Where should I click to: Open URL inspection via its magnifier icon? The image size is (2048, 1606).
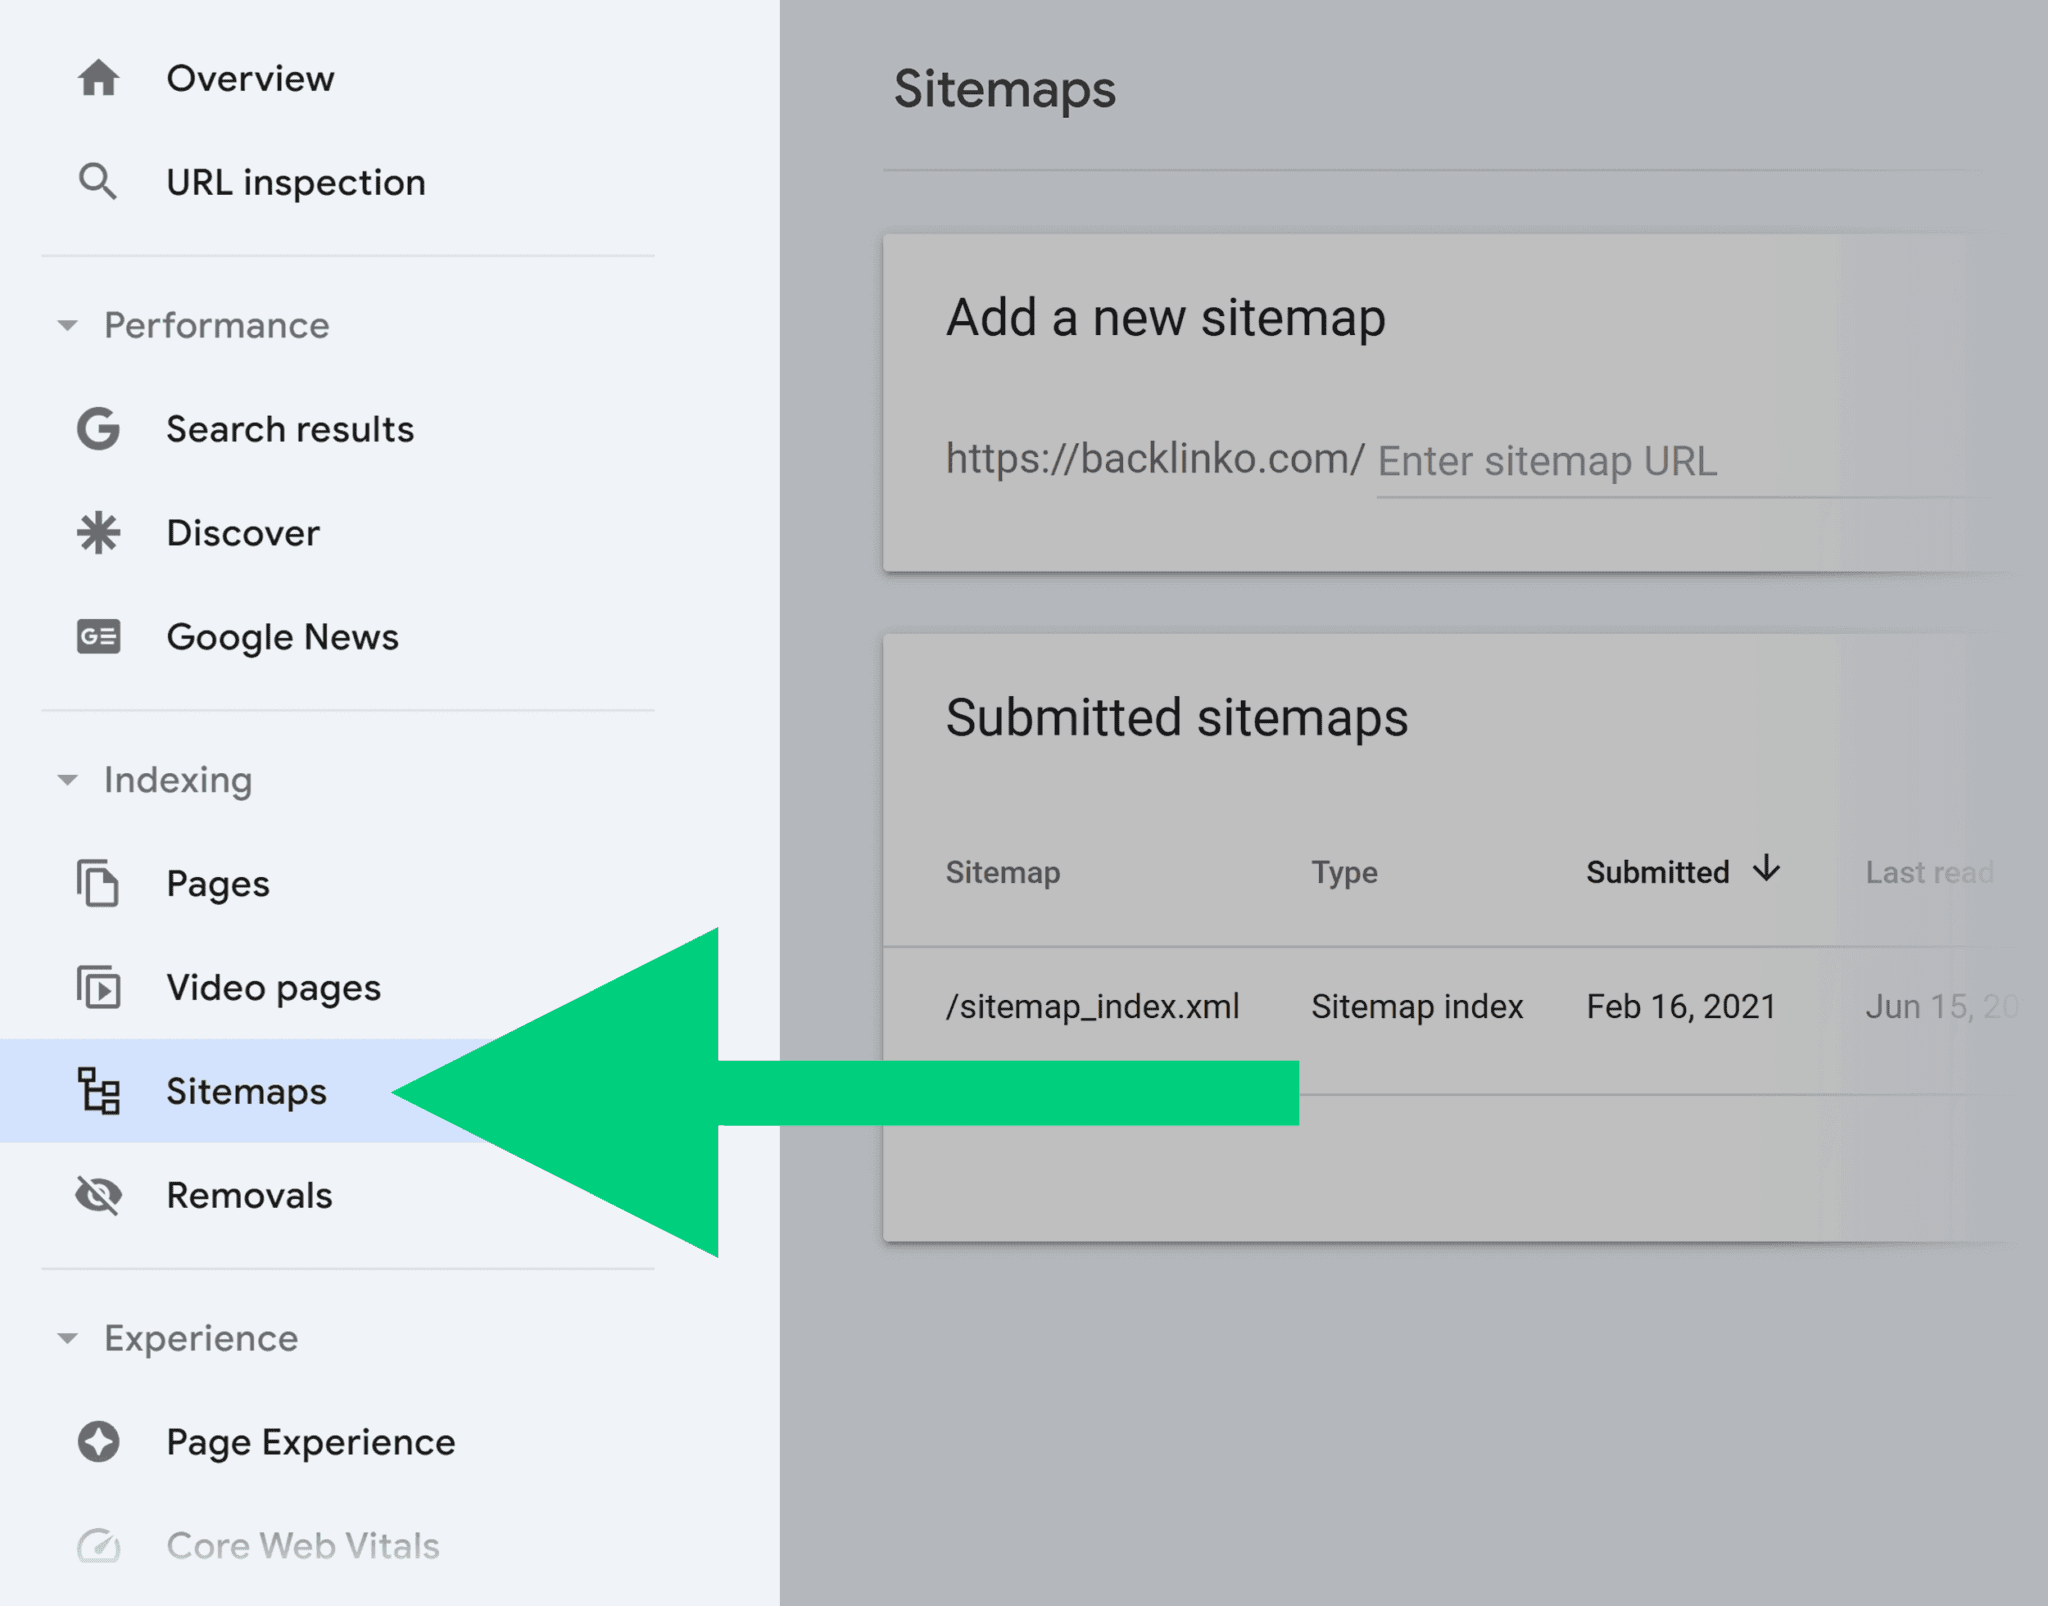pos(99,182)
